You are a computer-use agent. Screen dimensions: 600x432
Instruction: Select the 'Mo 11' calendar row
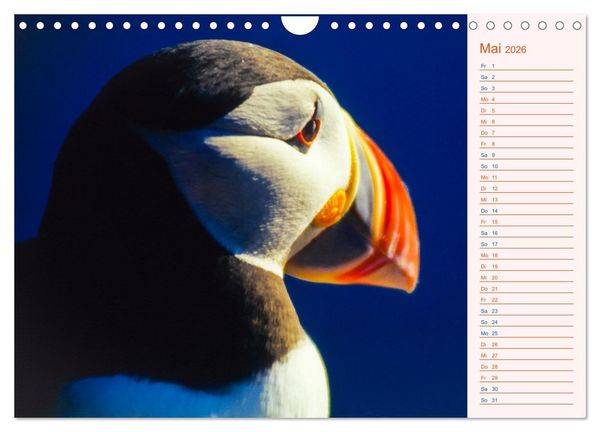point(527,177)
